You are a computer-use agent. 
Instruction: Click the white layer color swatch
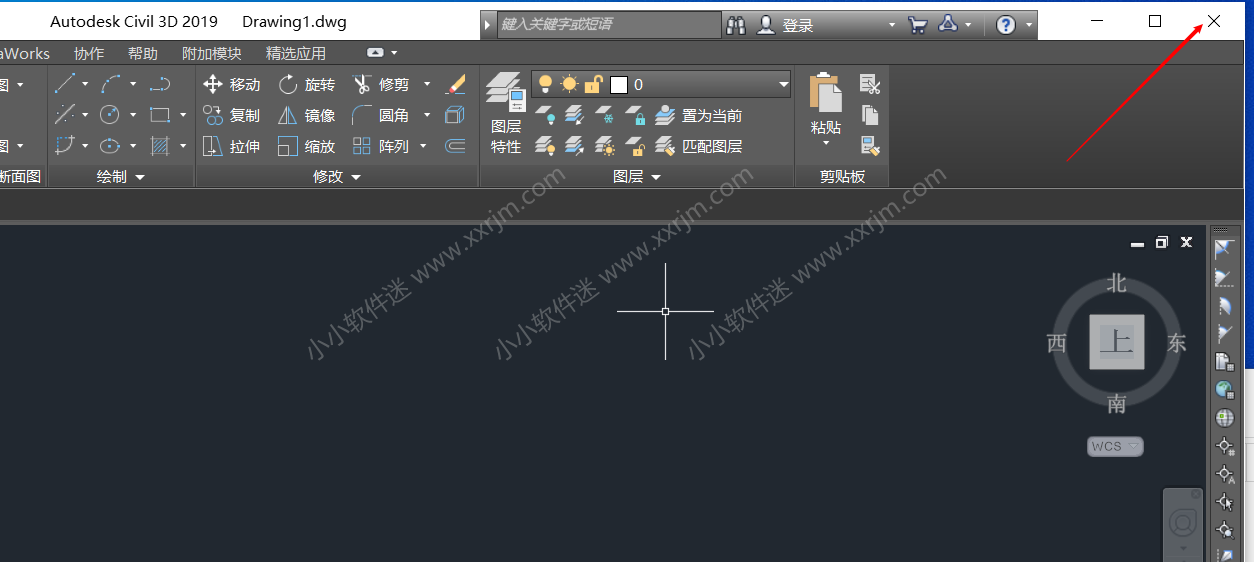618,85
